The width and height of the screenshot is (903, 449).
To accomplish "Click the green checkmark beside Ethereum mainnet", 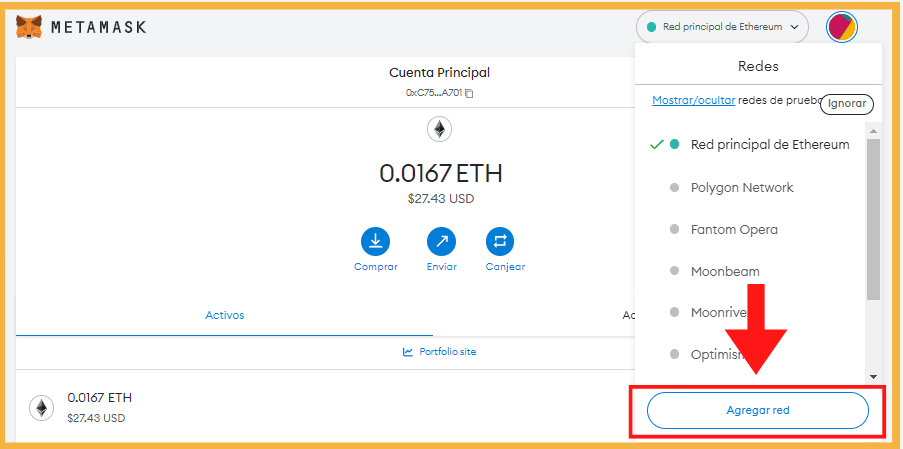I will (x=657, y=144).
